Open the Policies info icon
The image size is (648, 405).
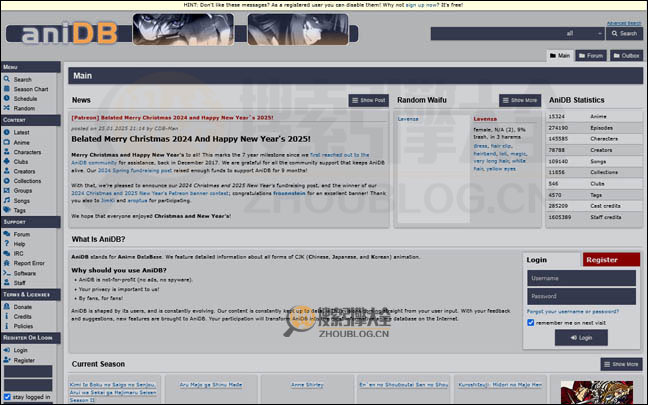click(x=7, y=326)
